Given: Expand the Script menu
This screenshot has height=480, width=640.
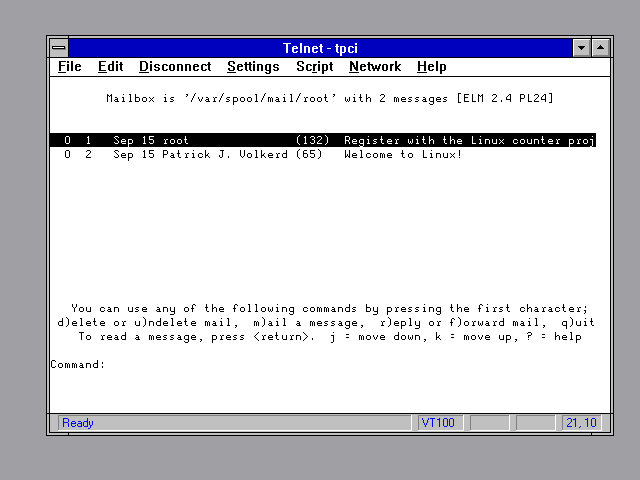Looking at the screenshot, I should pyautogui.click(x=314, y=67).
